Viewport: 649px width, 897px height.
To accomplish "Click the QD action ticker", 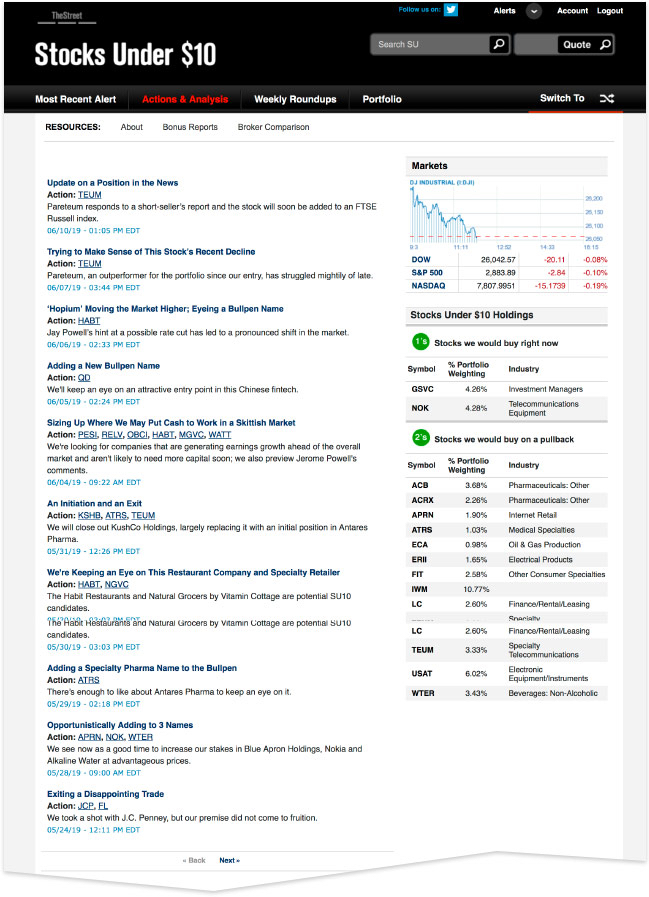I will click(x=84, y=378).
